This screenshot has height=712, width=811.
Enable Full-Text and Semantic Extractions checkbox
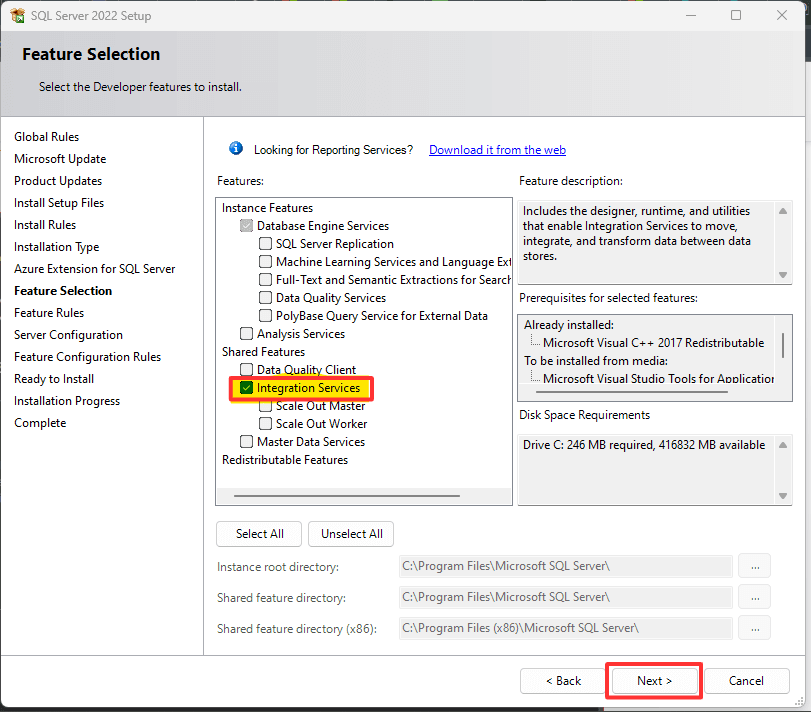265,280
